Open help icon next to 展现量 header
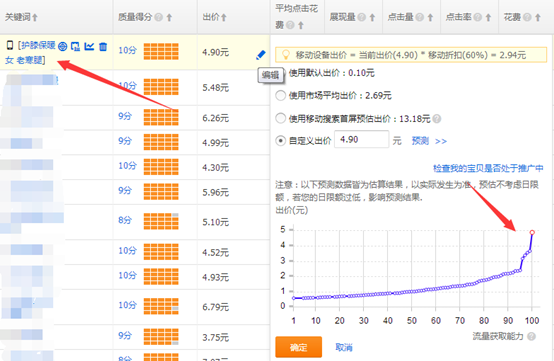 (x=361, y=17)
